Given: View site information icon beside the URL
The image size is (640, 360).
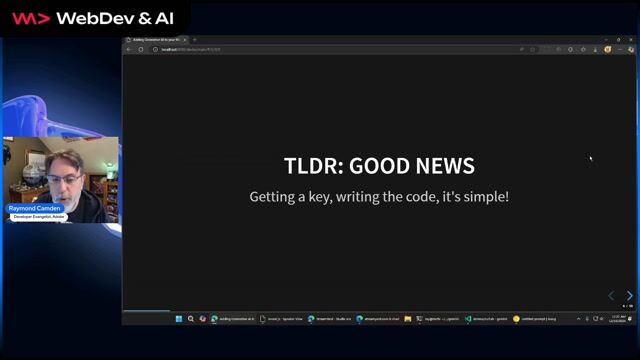Looking at the screenshot, I should pyautogui.click(x=155, y=49).
